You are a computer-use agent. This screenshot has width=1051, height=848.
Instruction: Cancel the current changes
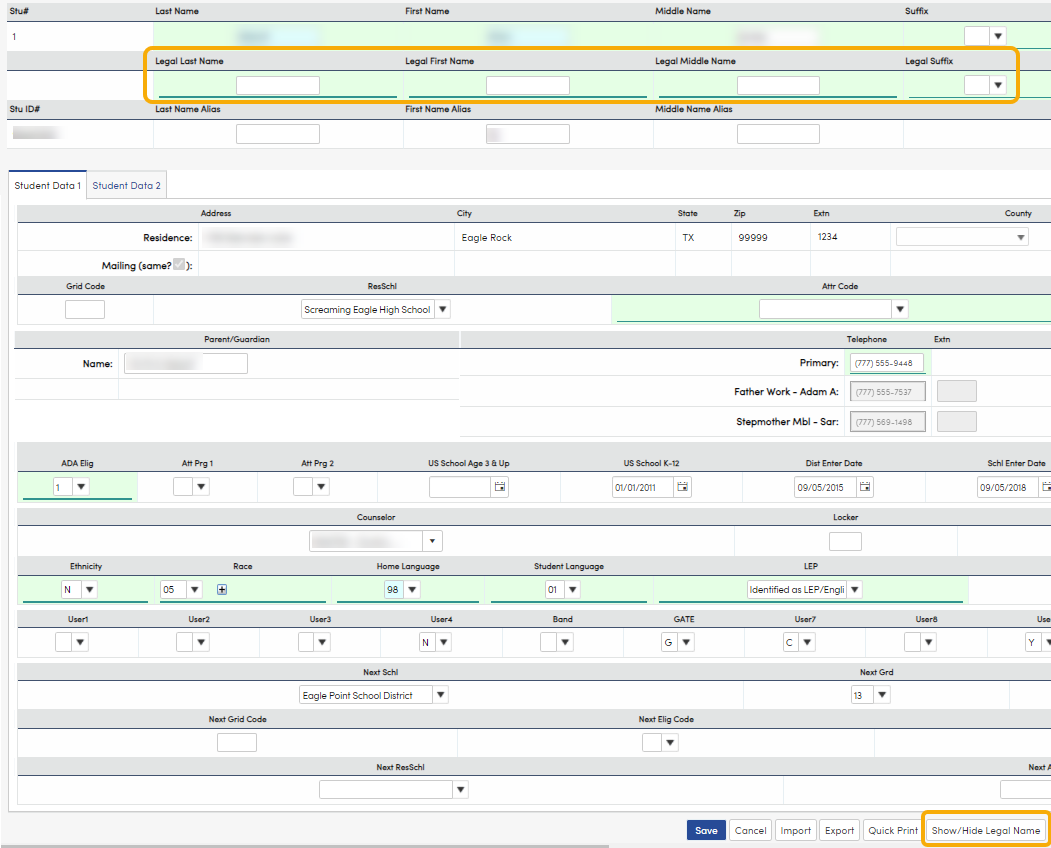750,830
